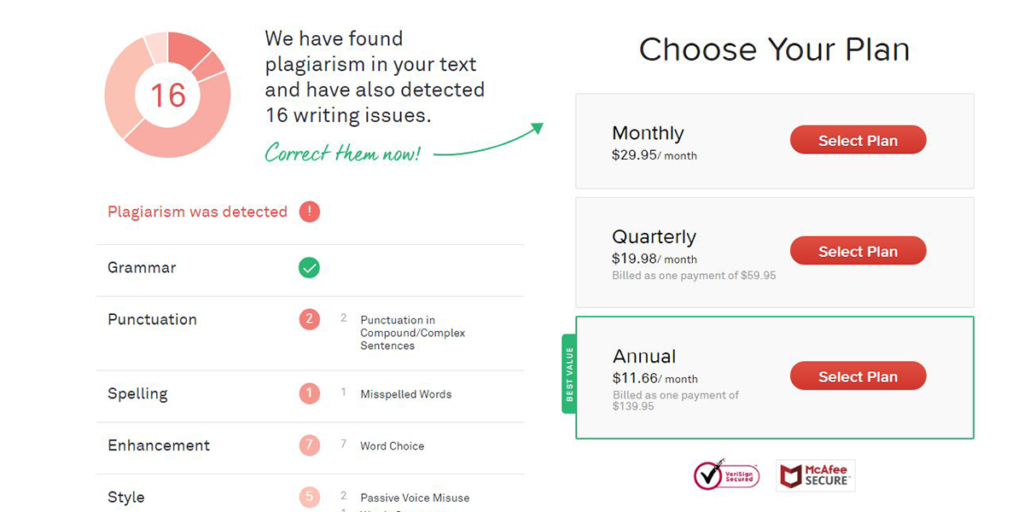This screenshot has height=512, width=1024.
Task: Select the Monthly plan button
Action: 857,141
